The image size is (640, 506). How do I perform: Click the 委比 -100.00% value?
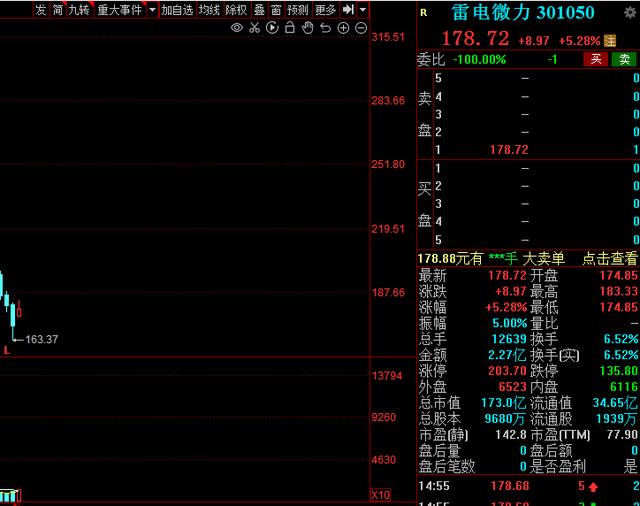tap(479, 60)
